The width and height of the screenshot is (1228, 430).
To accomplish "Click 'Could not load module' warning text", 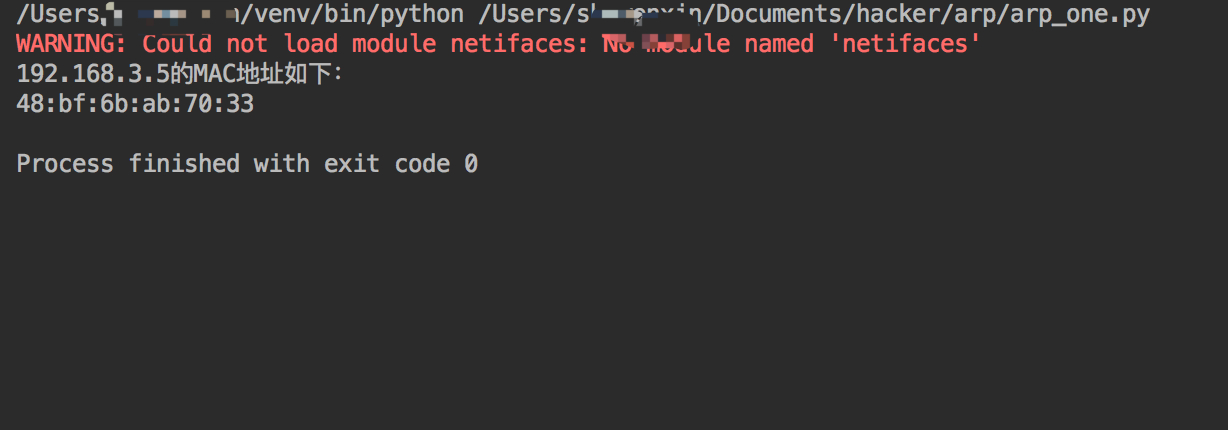I will point(289,44).
